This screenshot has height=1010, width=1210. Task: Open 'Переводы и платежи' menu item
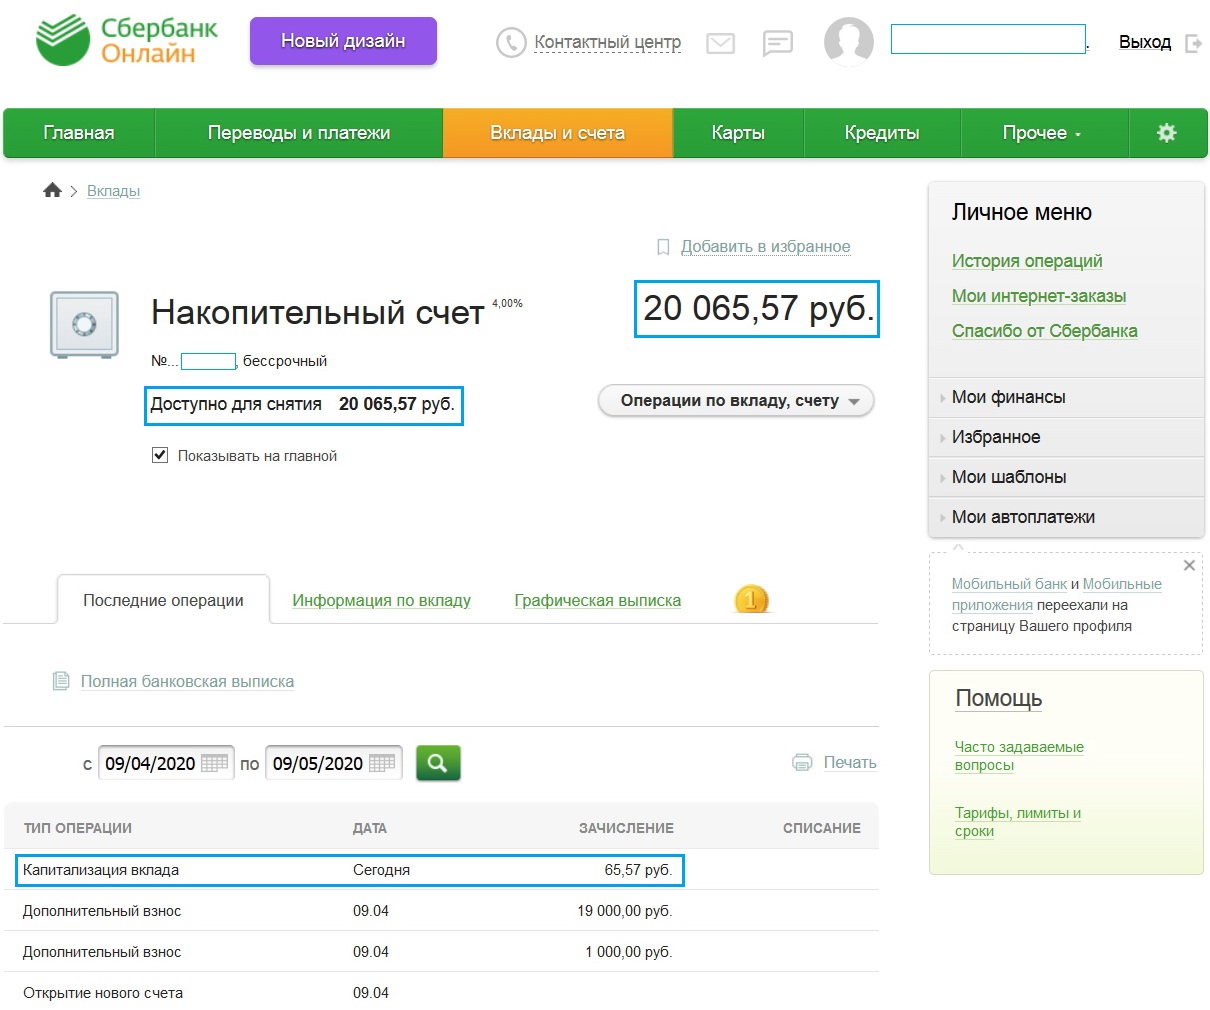[x=298, y=133]
